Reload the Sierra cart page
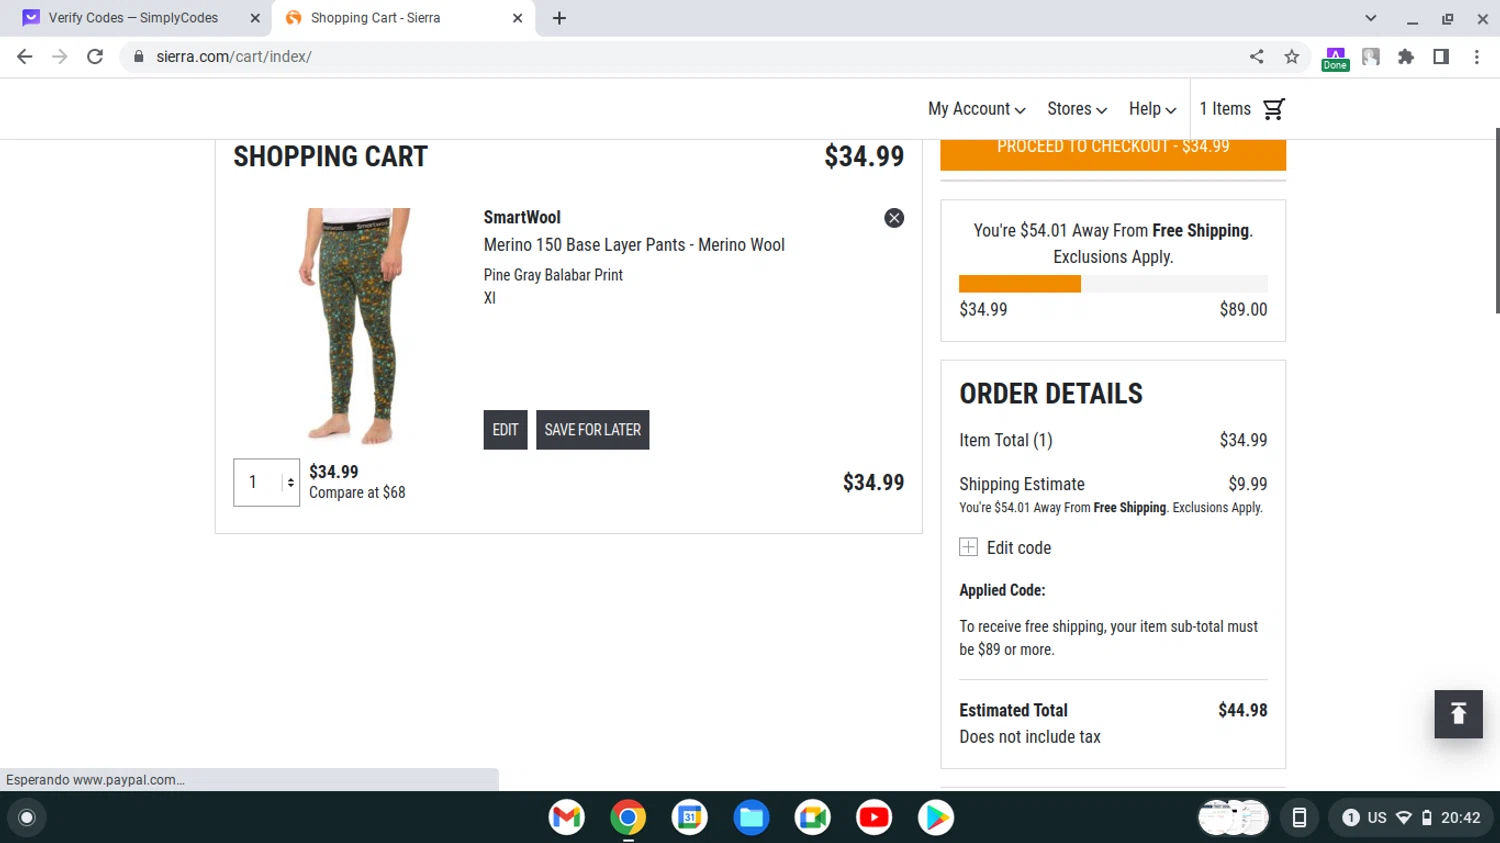The height and width of the screenshot is (843, 1500). 95,57
